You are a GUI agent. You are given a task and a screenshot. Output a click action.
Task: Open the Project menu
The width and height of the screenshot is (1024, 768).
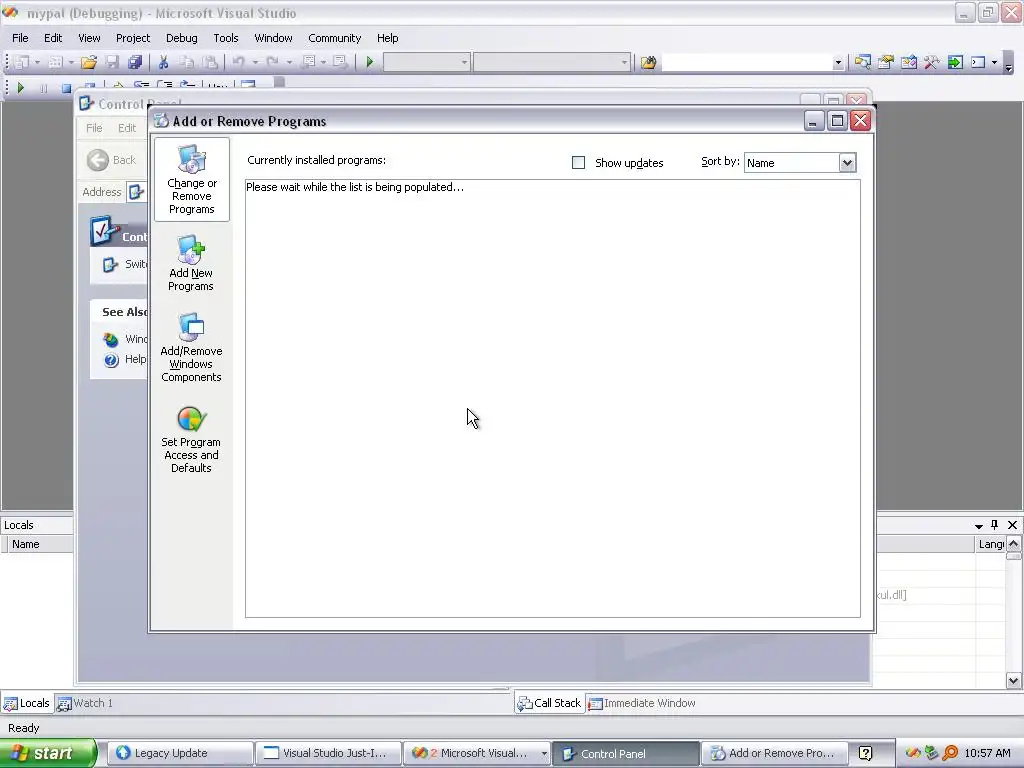point(133,38)
